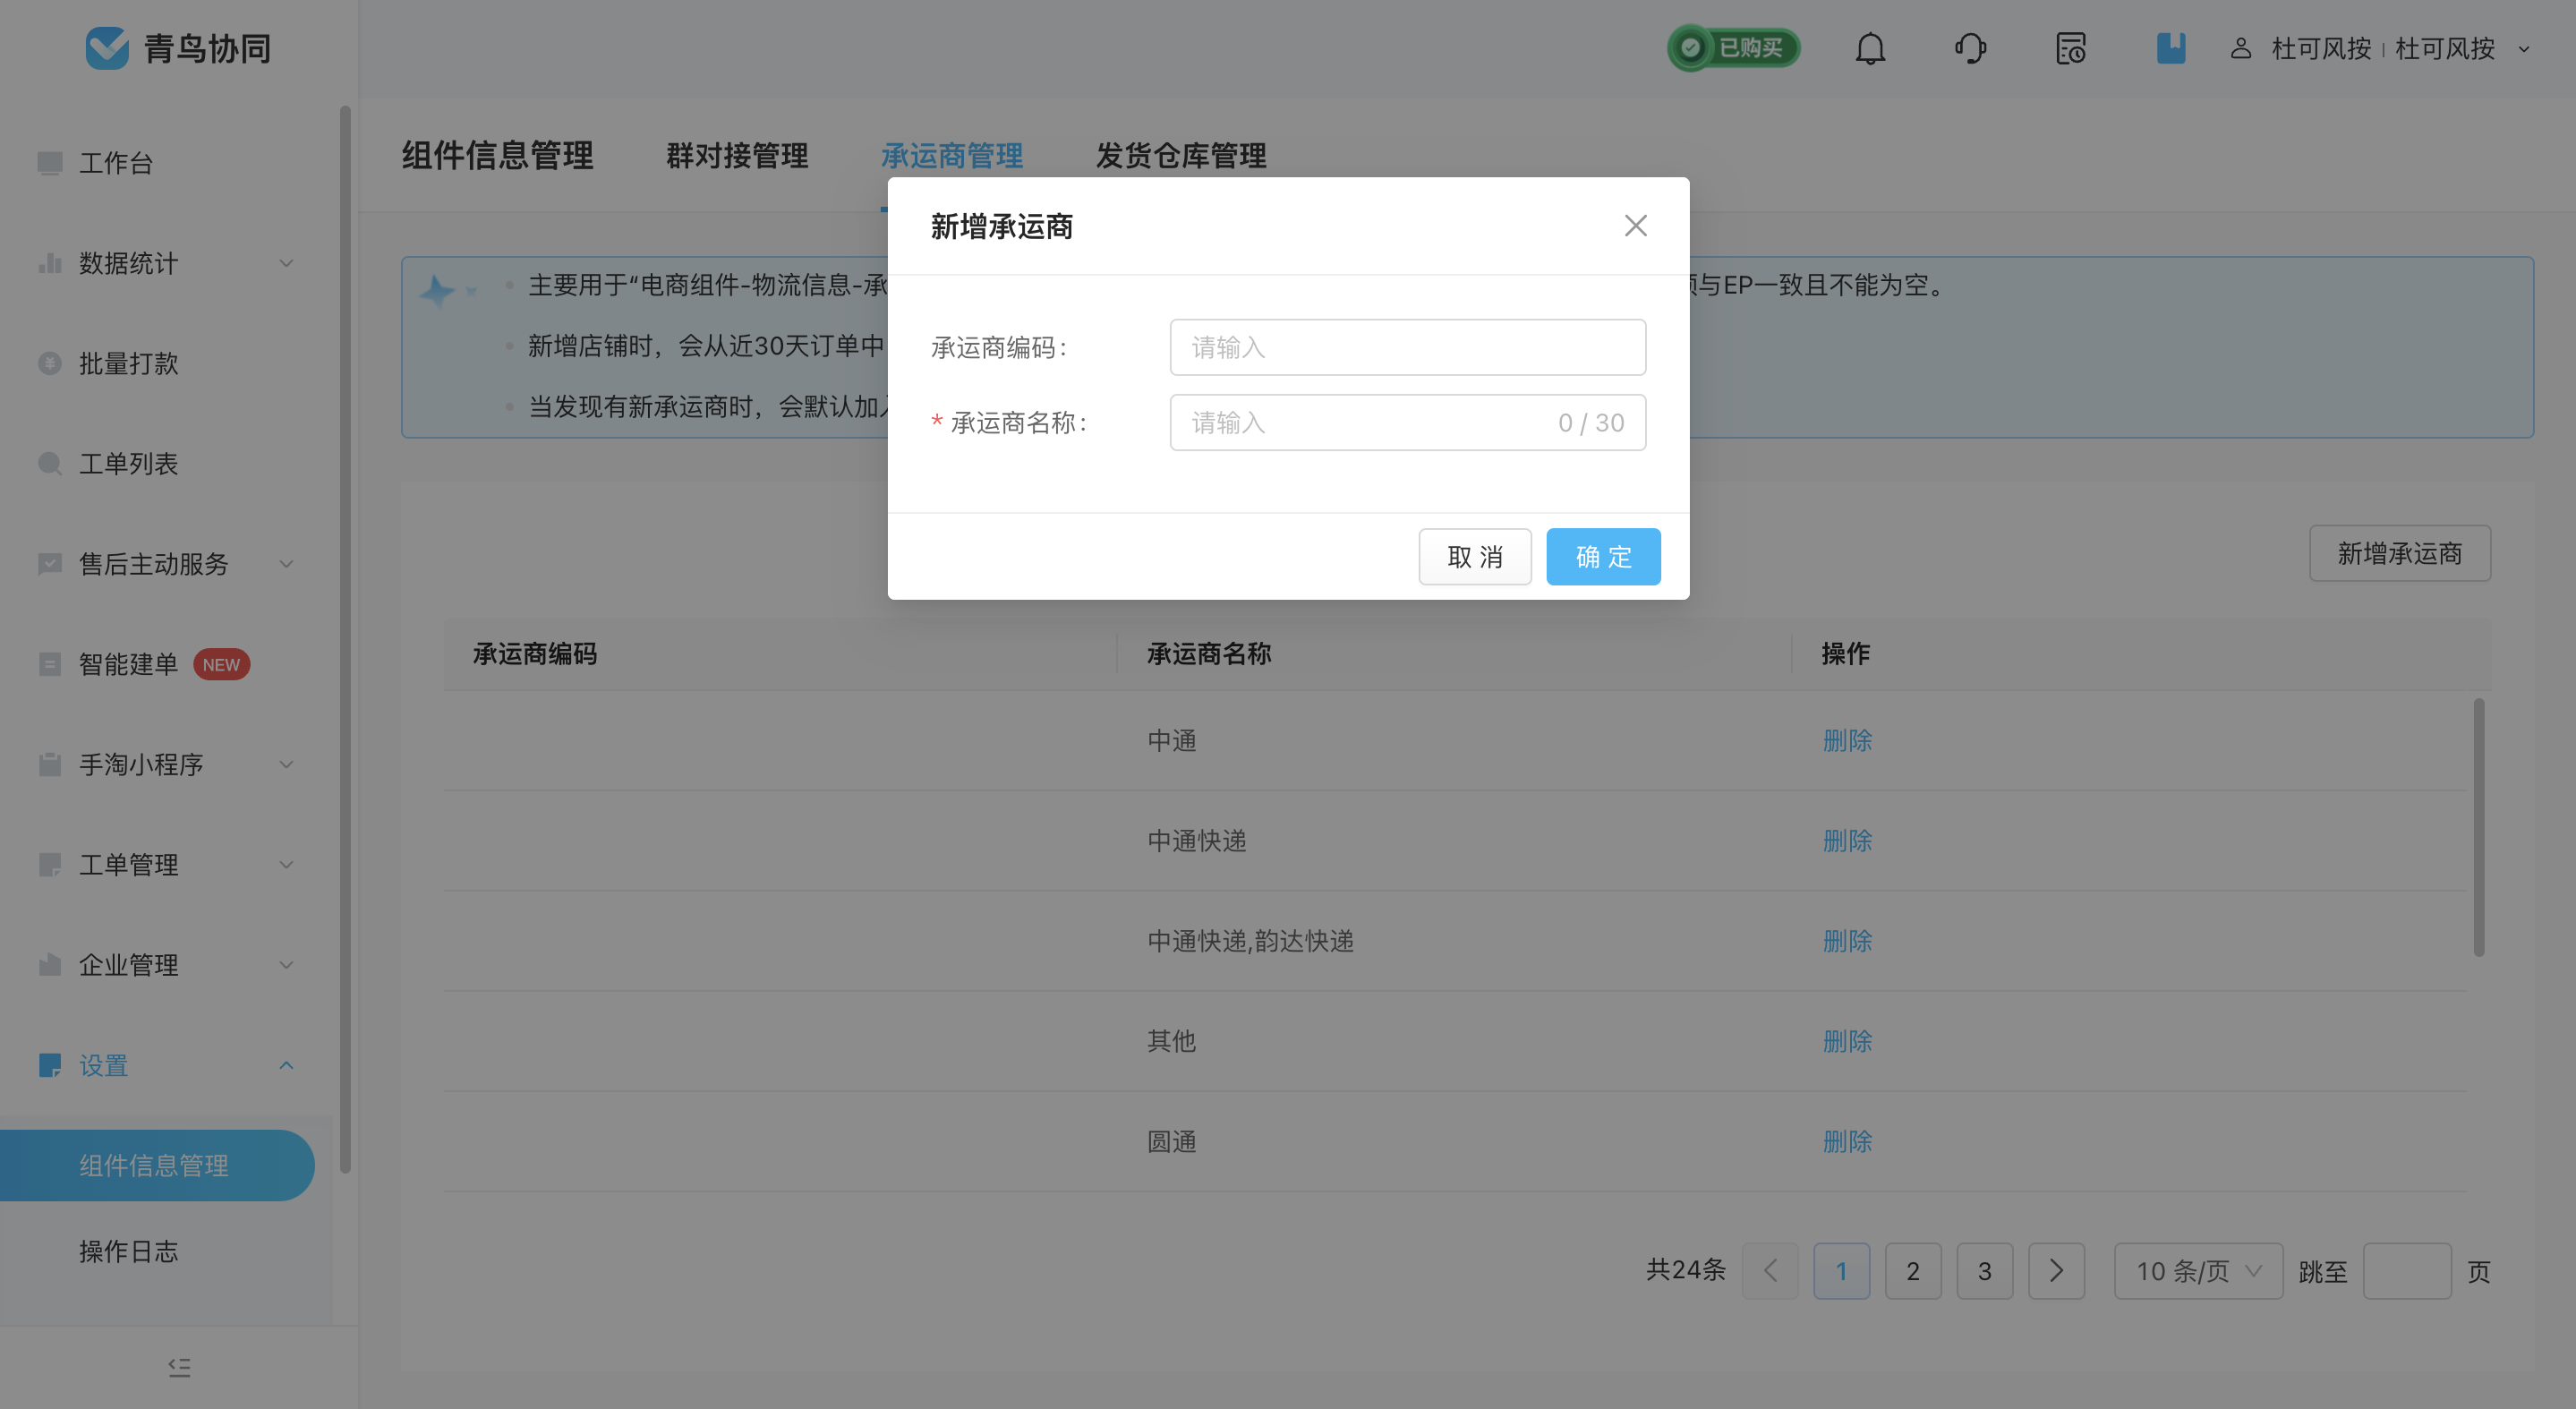Click the 企业管理 building icon
The height and width of the screenshot is (1409, 2576).
tap(49, 965)
